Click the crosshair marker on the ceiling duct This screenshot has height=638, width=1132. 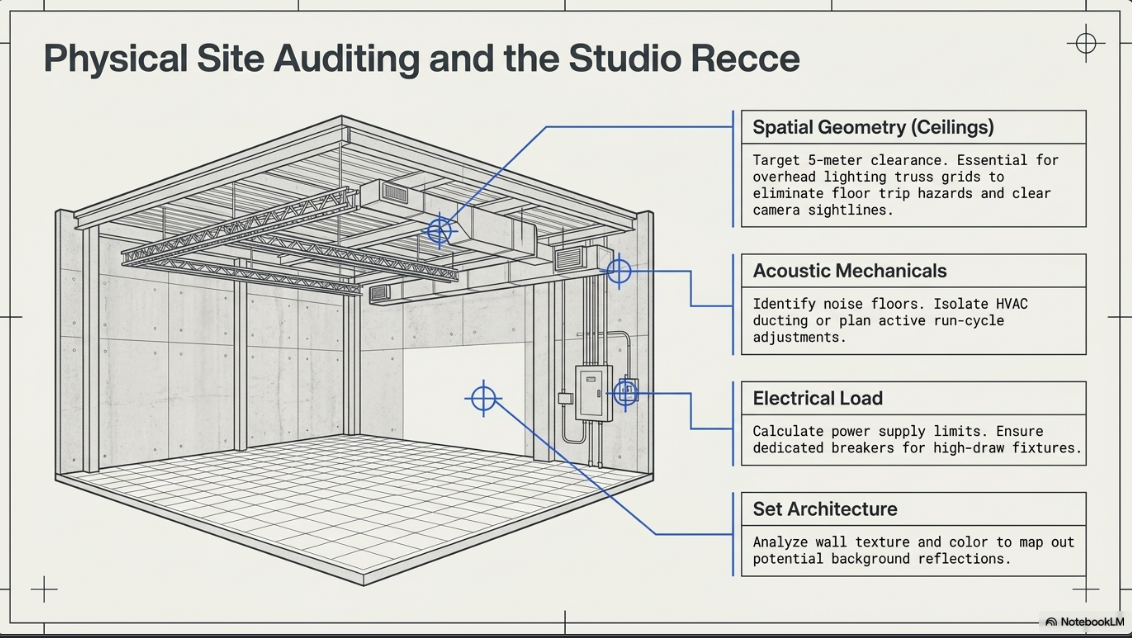[x=439, y=232]
